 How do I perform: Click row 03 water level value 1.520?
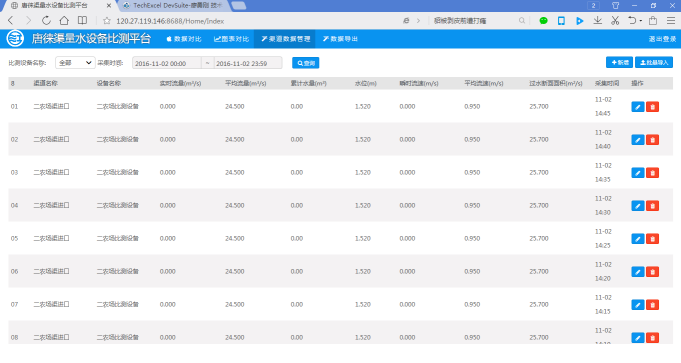point(363,172)
